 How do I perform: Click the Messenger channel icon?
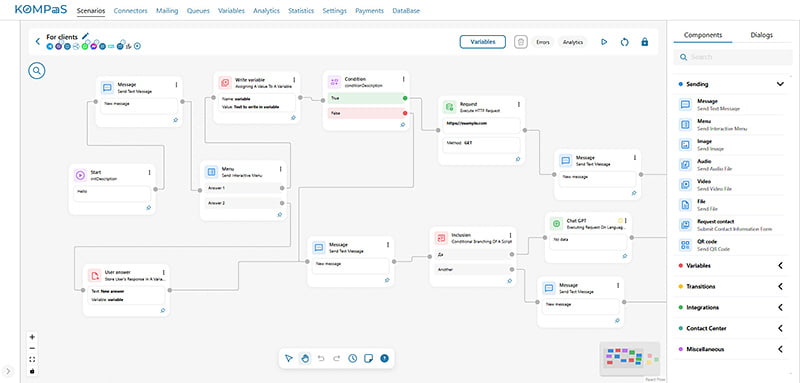pos(94,46)
